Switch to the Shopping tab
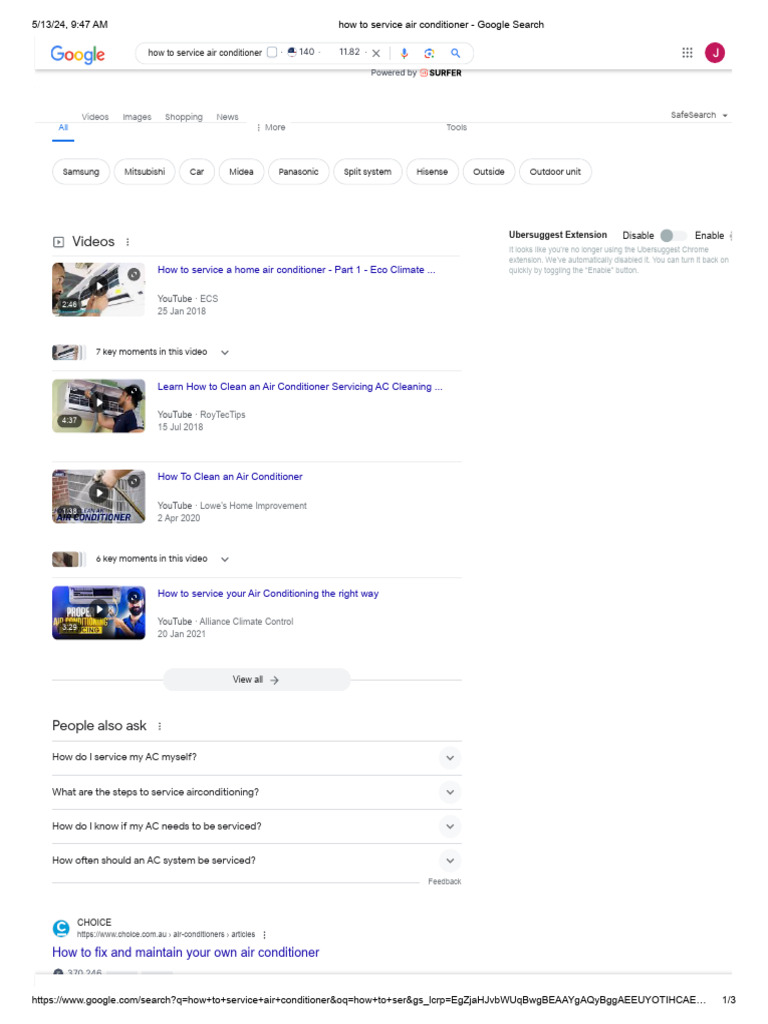This screenshot has height=1024, width=768. point(184,117)
